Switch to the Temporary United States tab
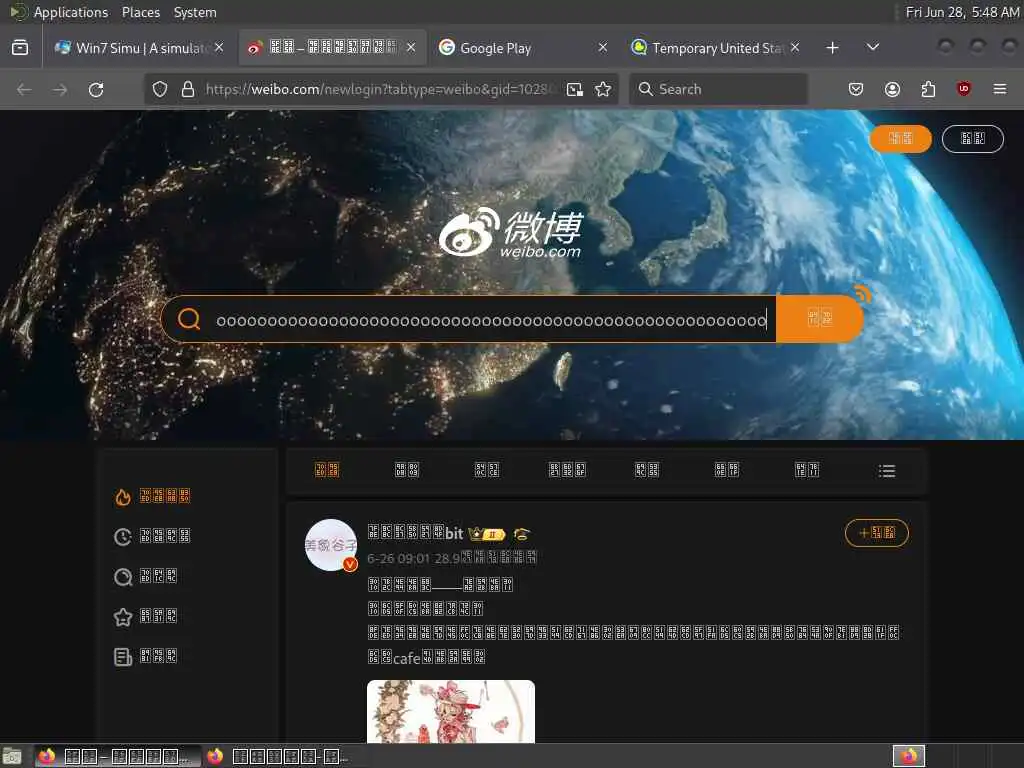This screenshot has height=768, width=1024. [714, 48]
